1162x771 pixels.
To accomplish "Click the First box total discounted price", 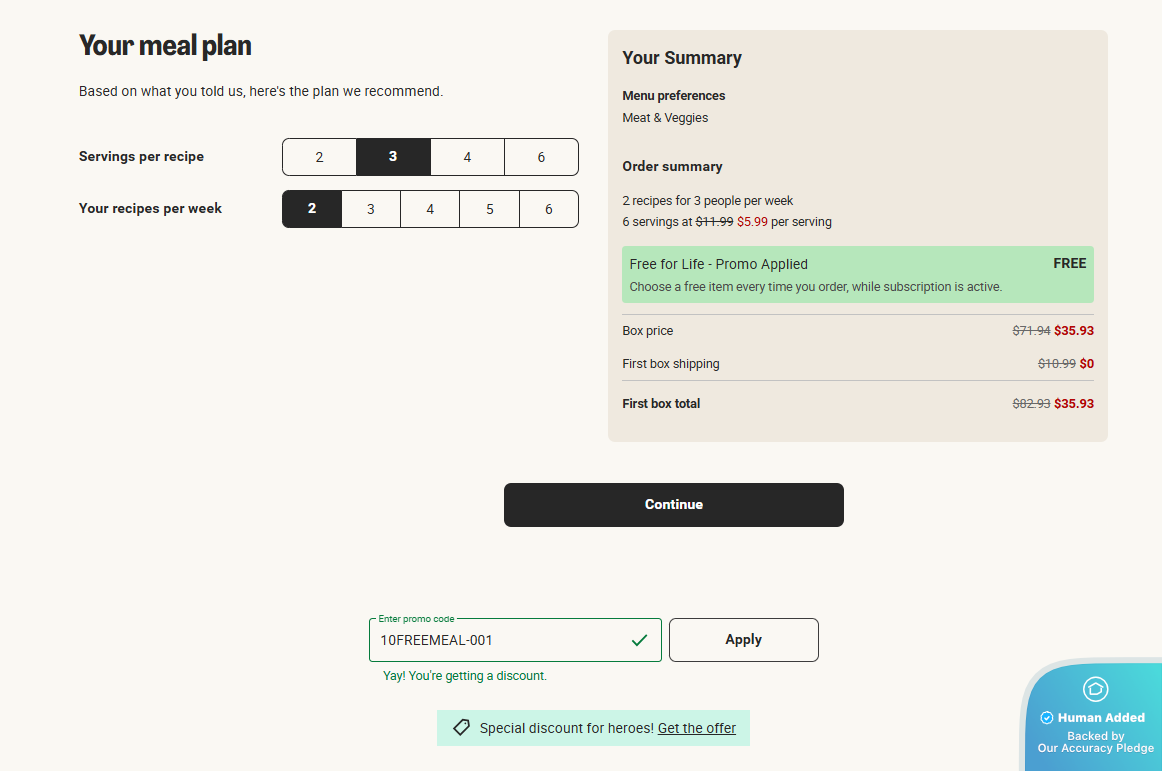I will [x=1074, y=404].
